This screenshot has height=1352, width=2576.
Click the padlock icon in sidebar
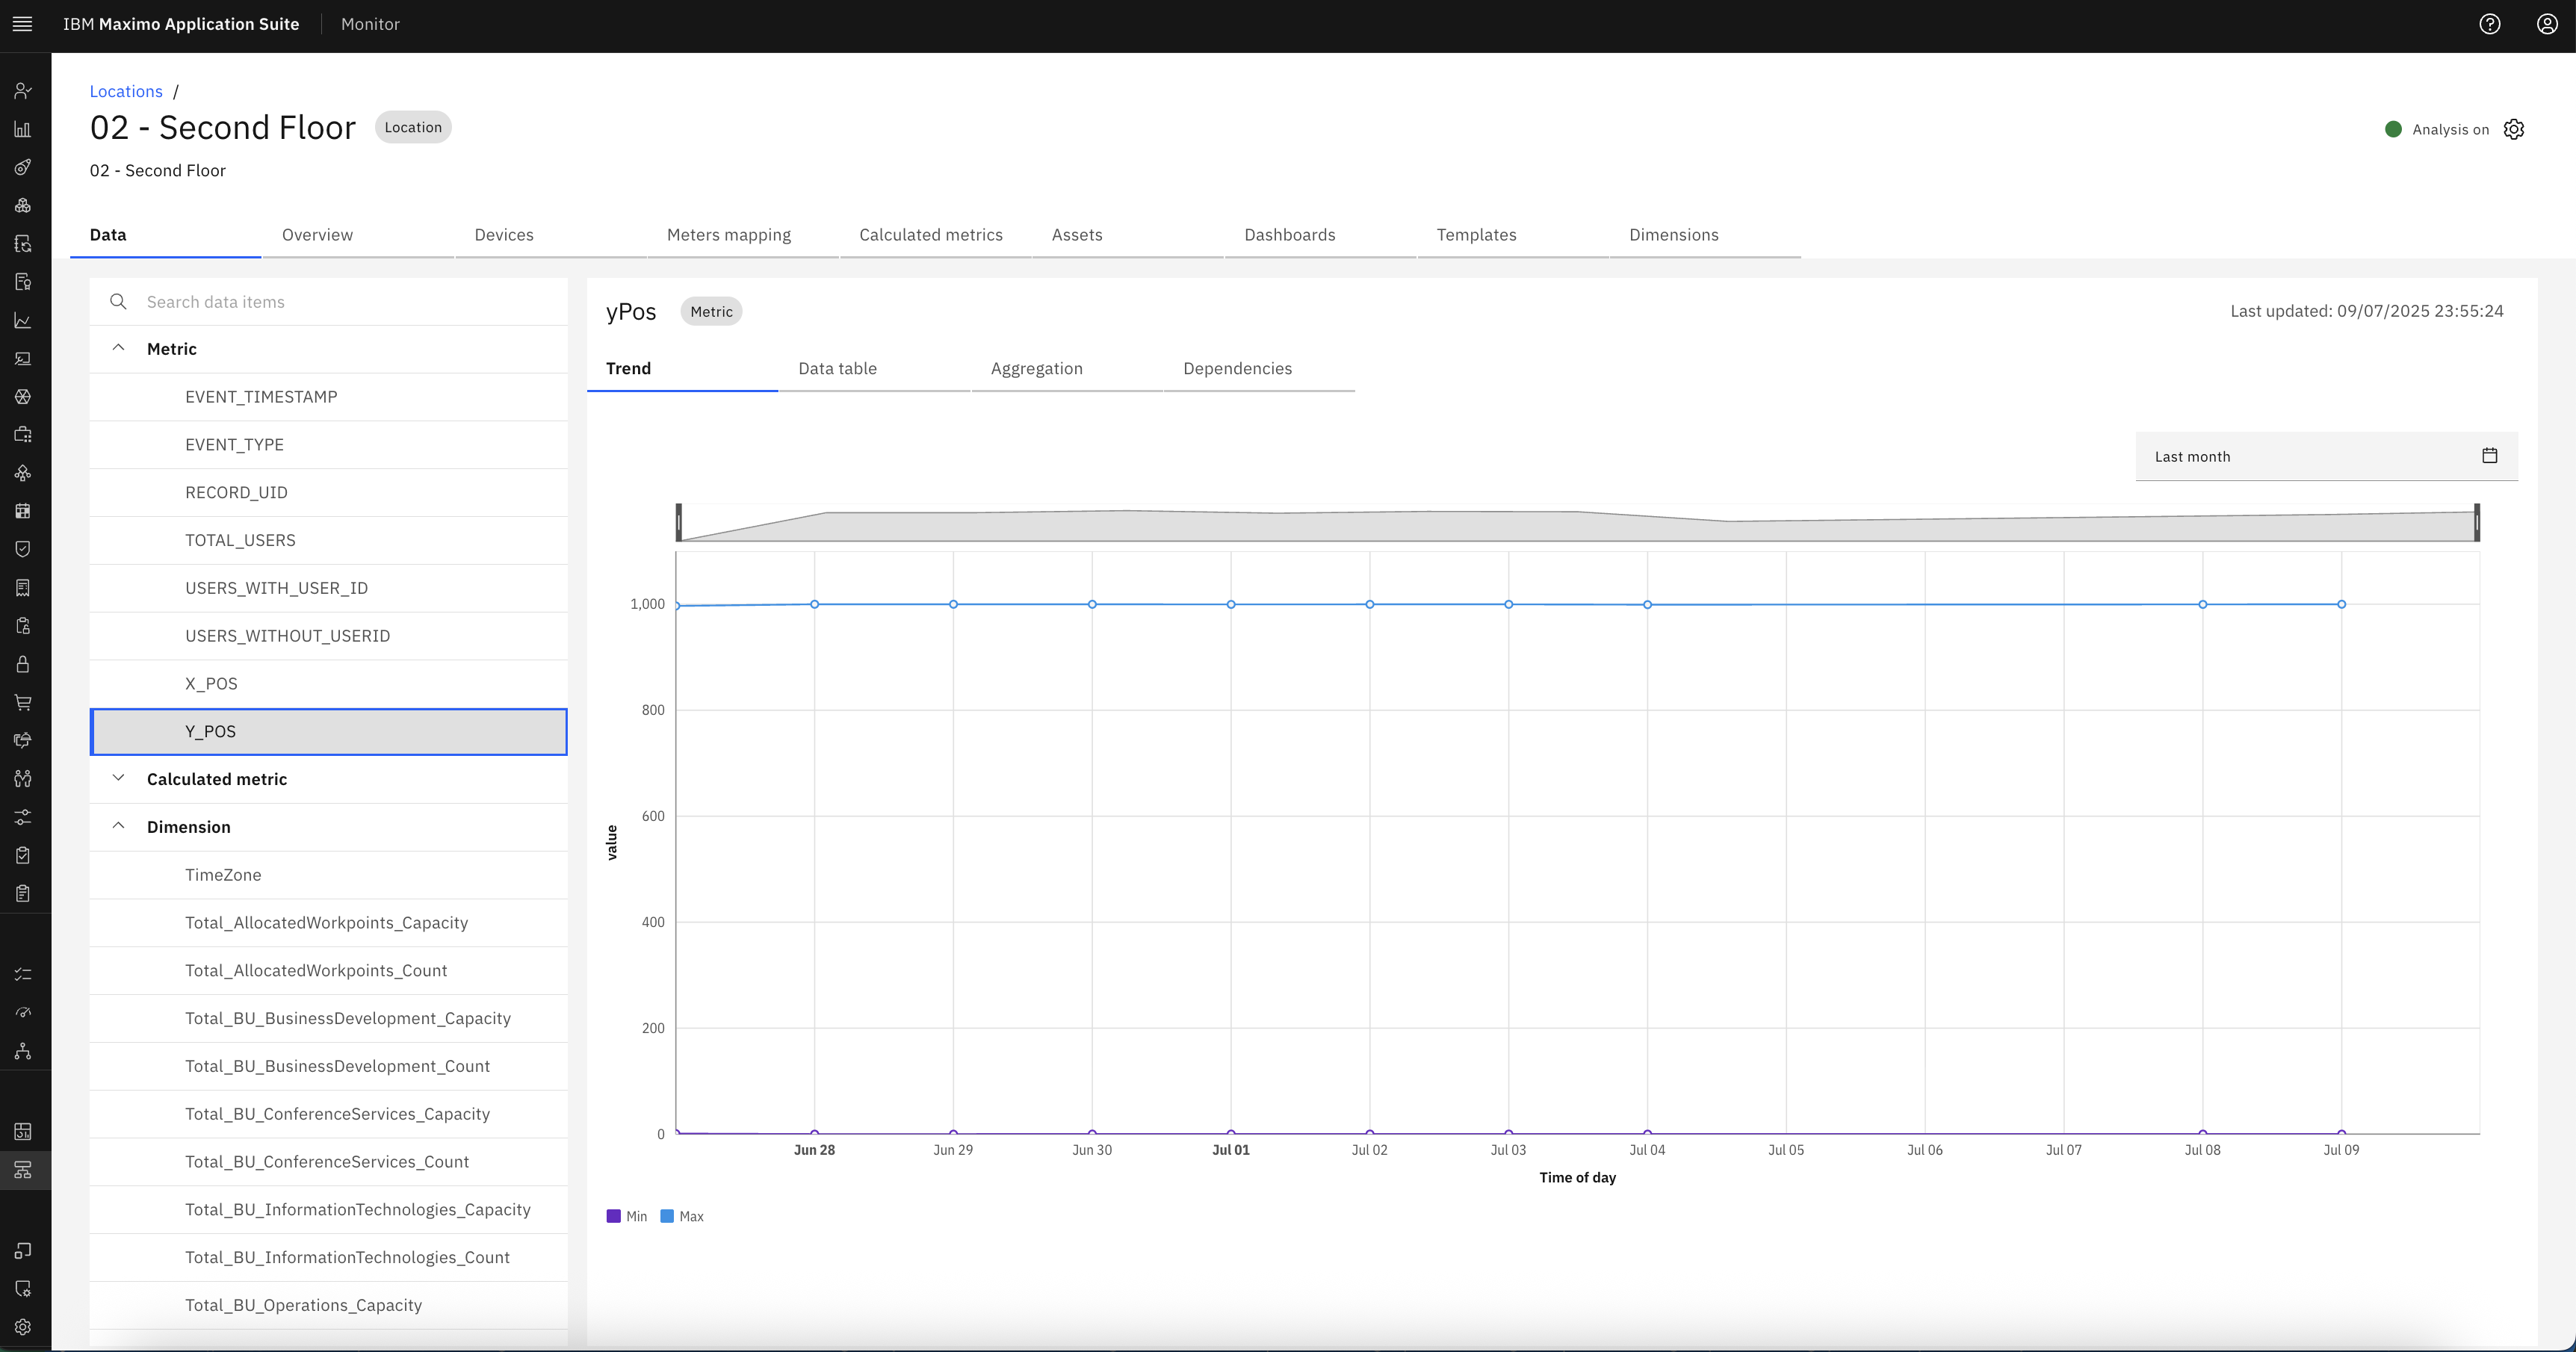tap(23, 664)
